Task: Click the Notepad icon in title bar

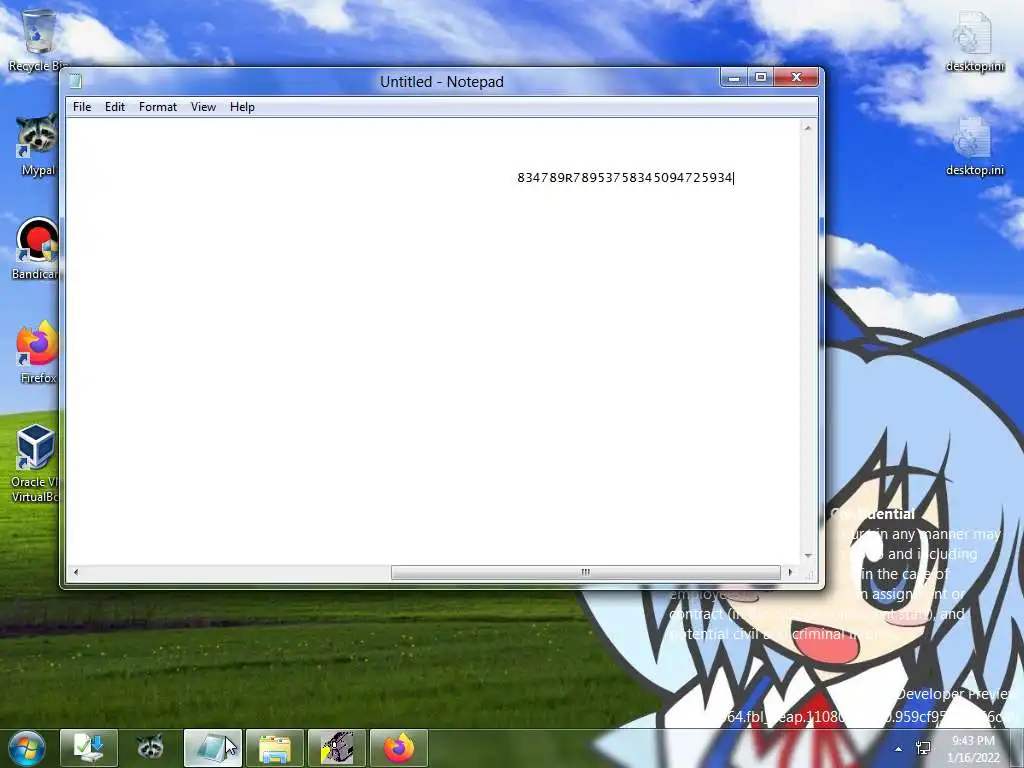Action: [x=76, y=82]
